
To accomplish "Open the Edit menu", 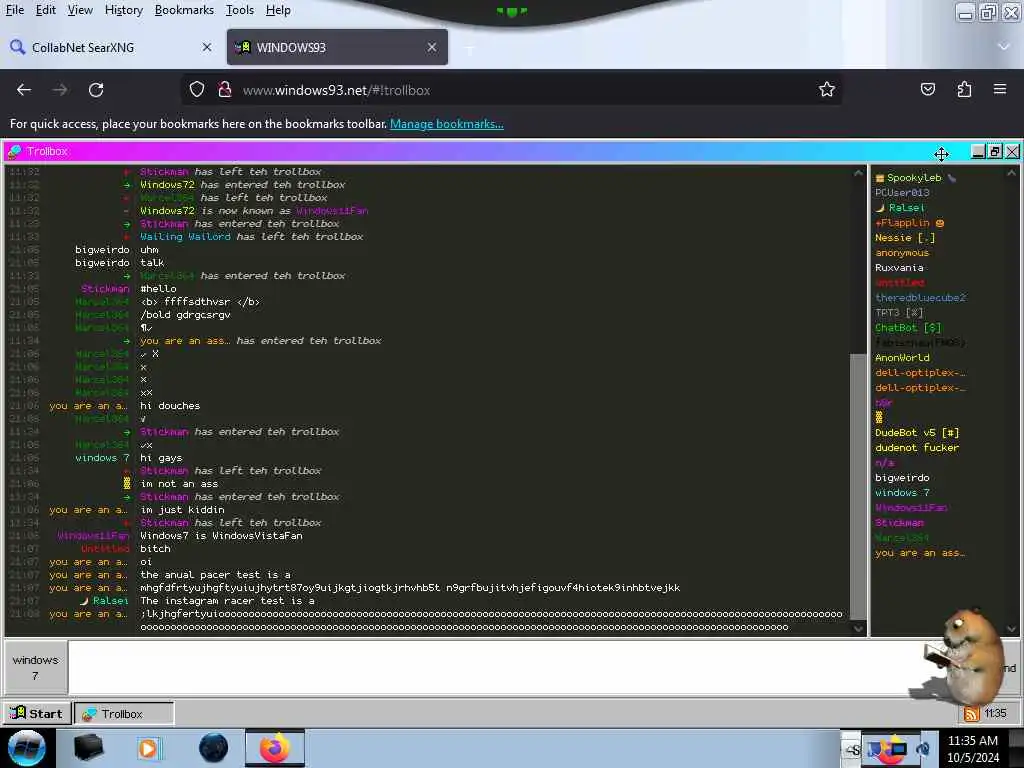I will (45, 10).
